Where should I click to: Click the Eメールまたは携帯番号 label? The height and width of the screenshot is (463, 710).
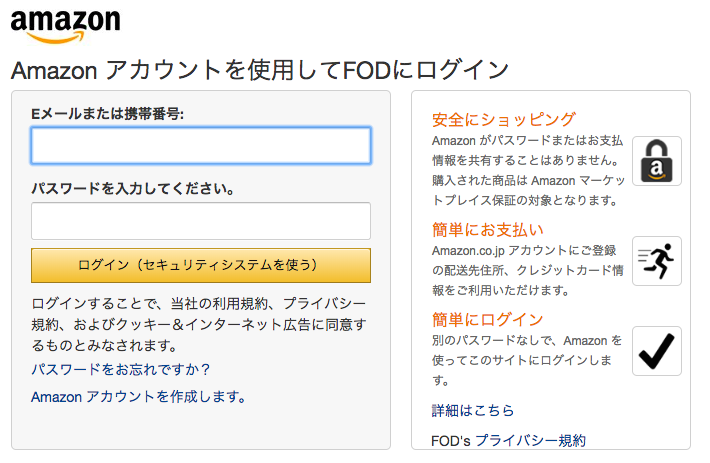tap(108, 114)
